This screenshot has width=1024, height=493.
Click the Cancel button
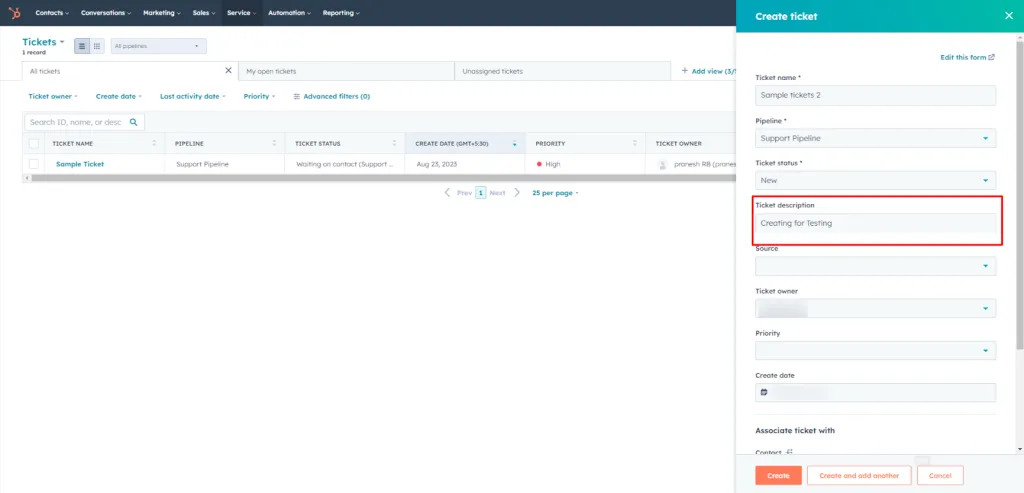[x=940, y=475]
